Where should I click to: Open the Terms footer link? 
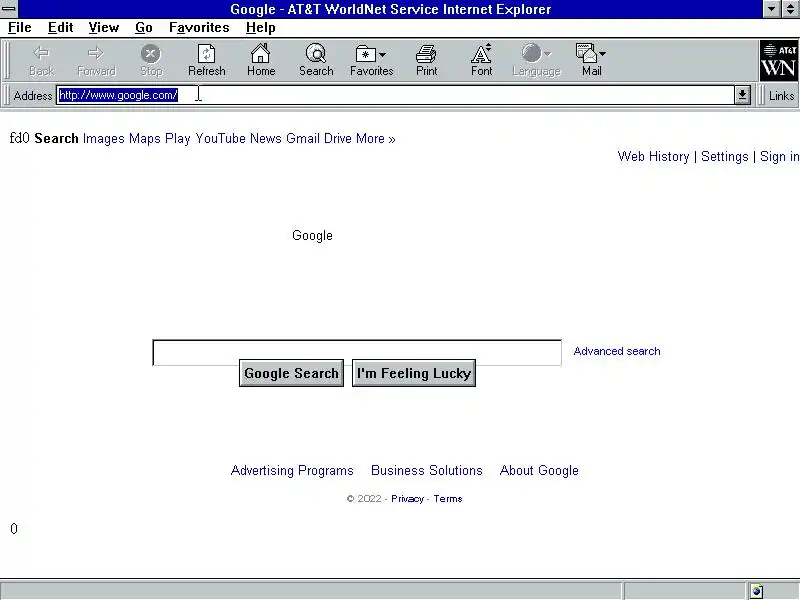pyautogui.click(x=448, y=498)
